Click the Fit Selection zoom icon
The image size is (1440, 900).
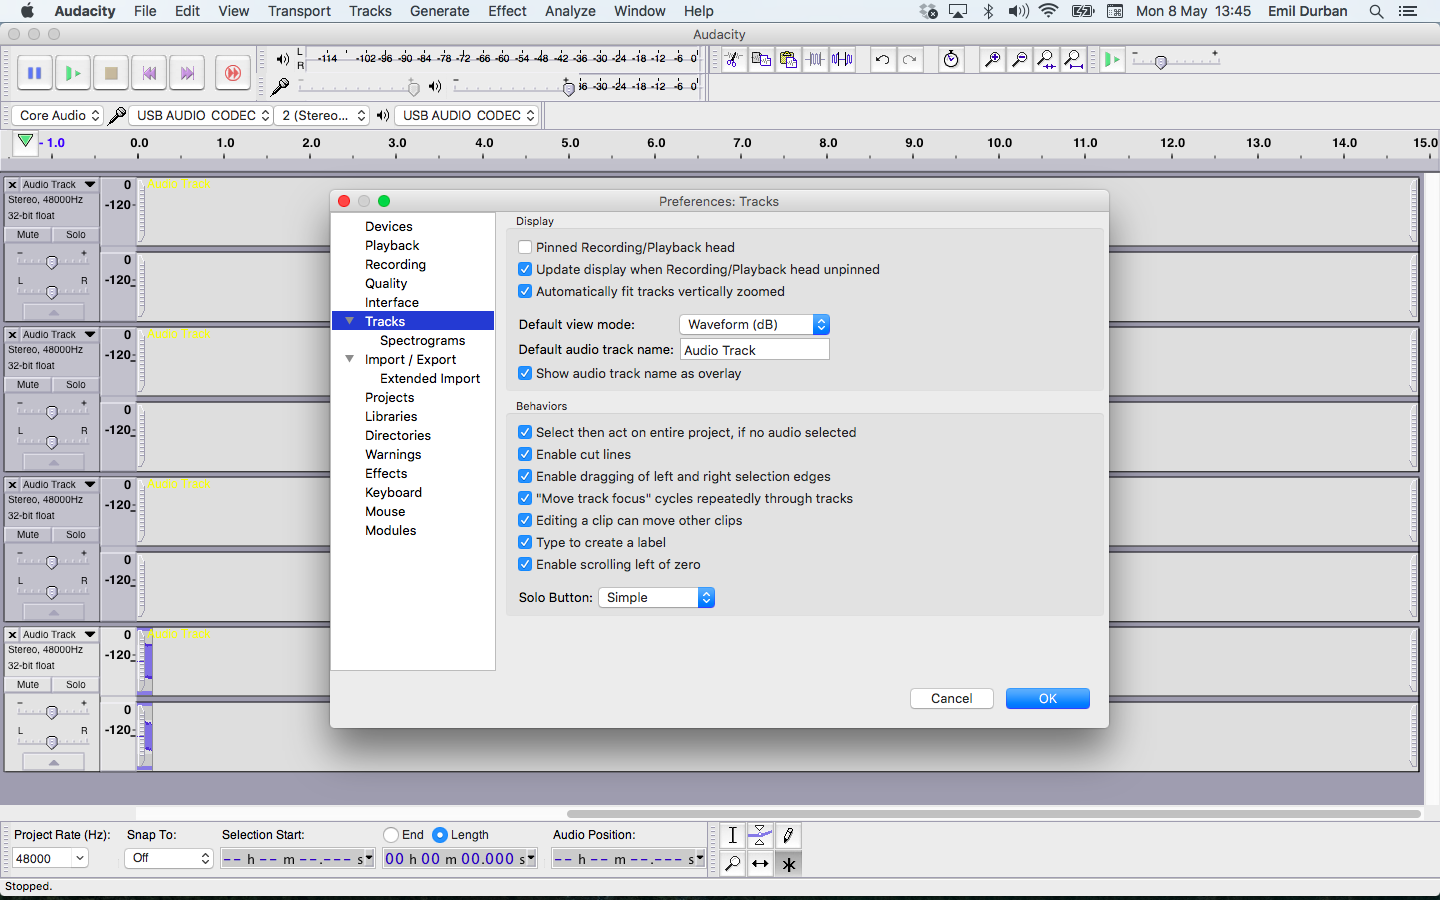tap(1046, 60)
